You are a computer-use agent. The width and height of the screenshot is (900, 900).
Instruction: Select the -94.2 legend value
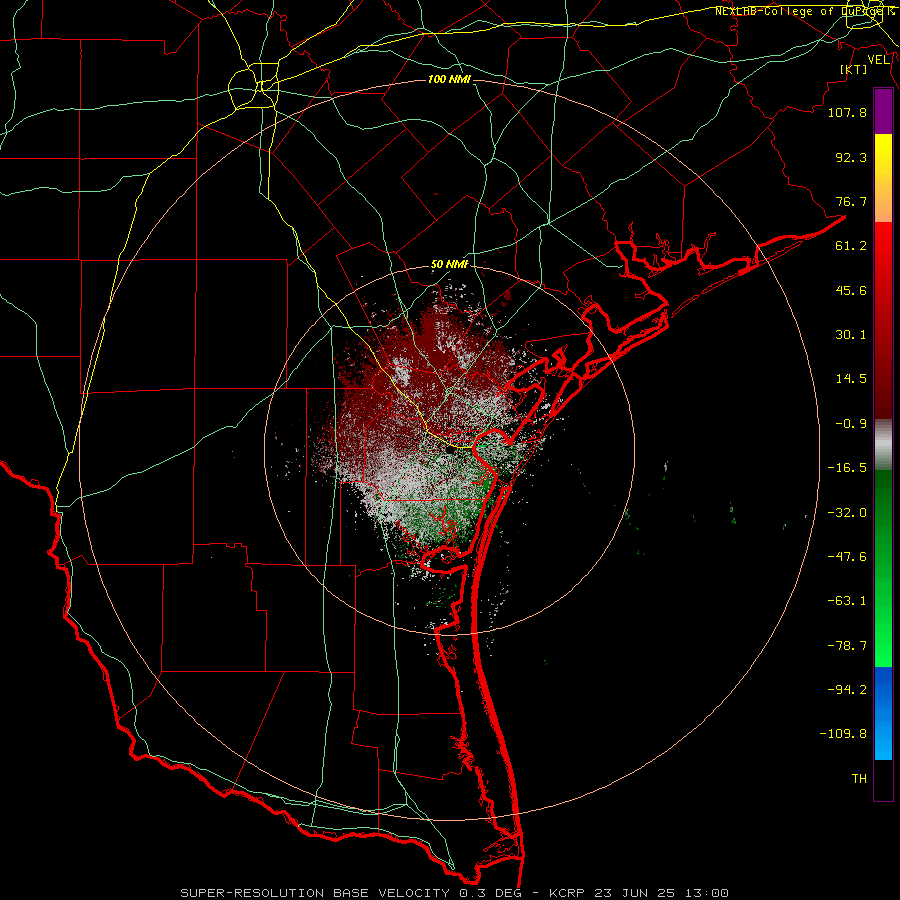[847, 689]
